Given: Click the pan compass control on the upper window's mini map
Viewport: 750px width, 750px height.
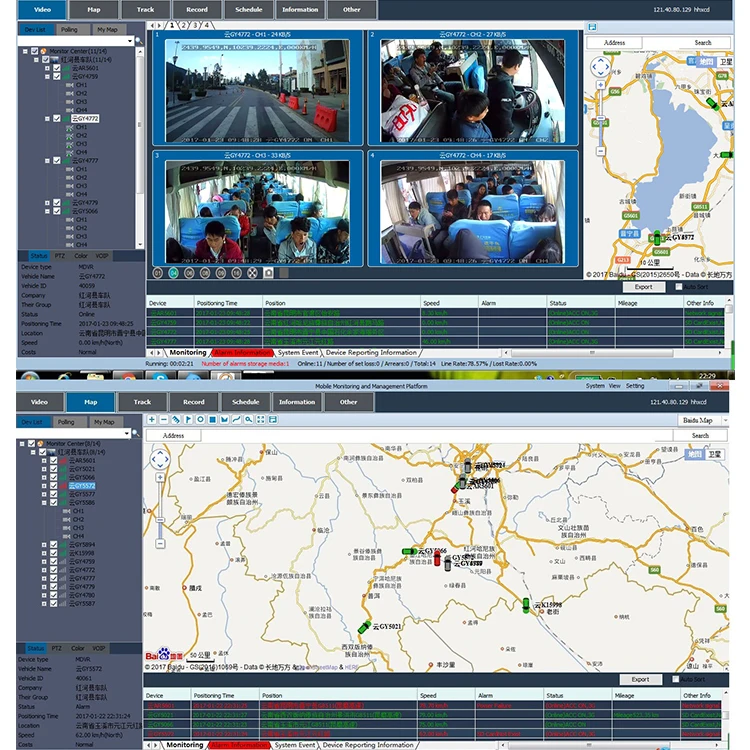Looking at the screenshot, I should [600, 67].
